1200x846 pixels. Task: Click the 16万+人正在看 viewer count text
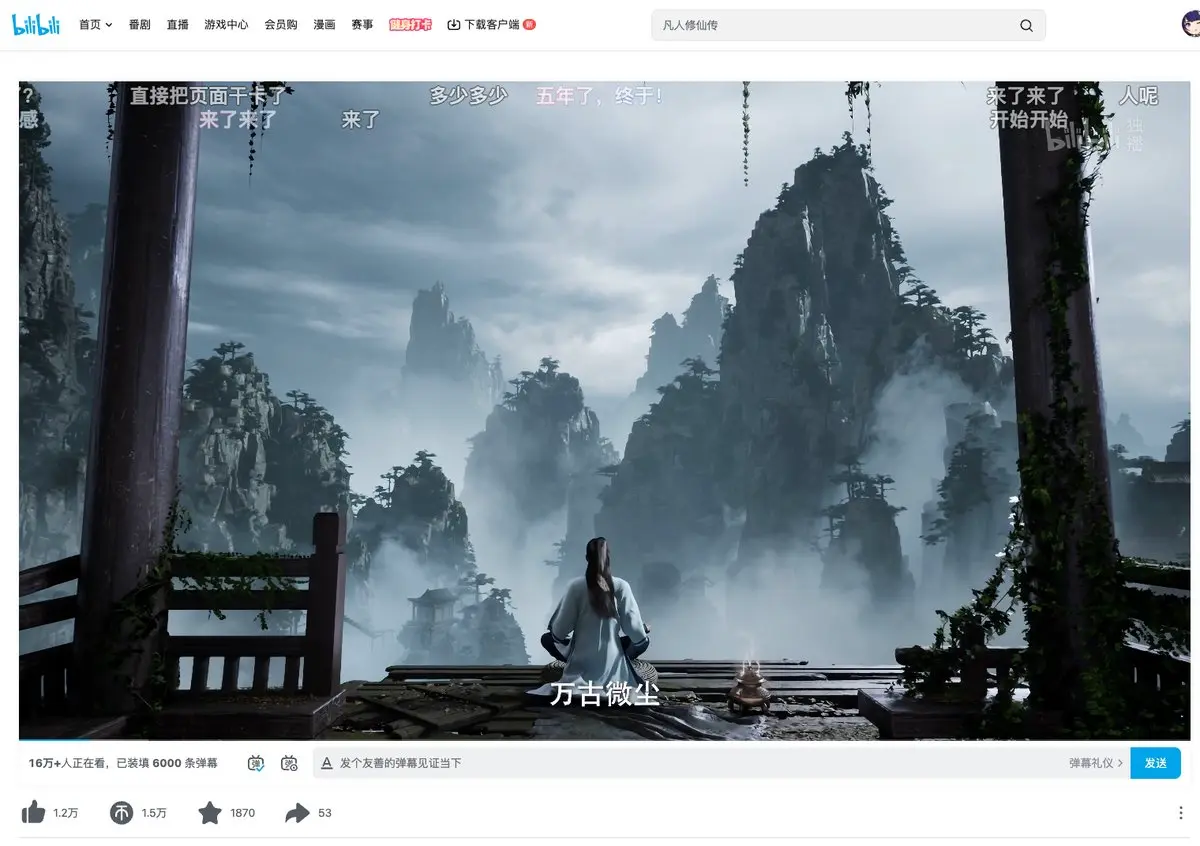tap(67, 763)
